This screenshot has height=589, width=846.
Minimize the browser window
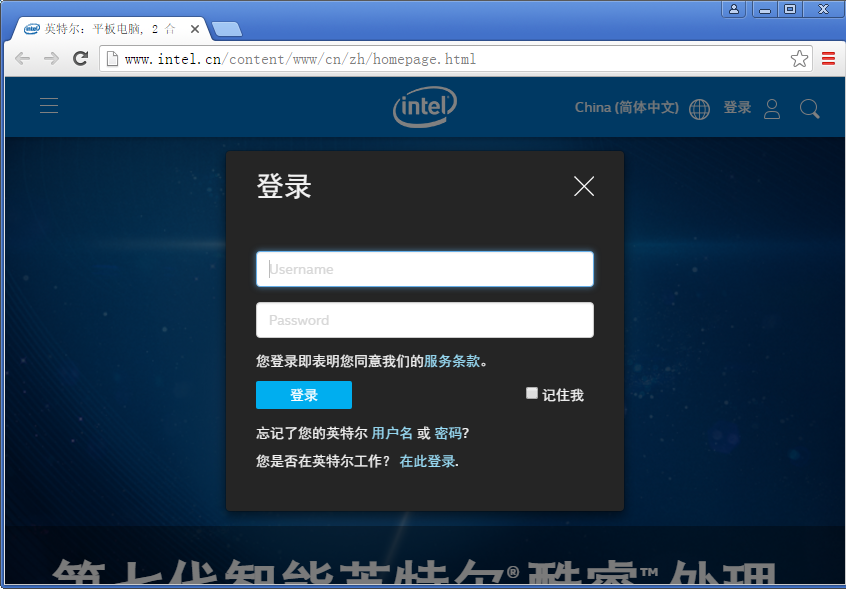[x=765, y=9]
